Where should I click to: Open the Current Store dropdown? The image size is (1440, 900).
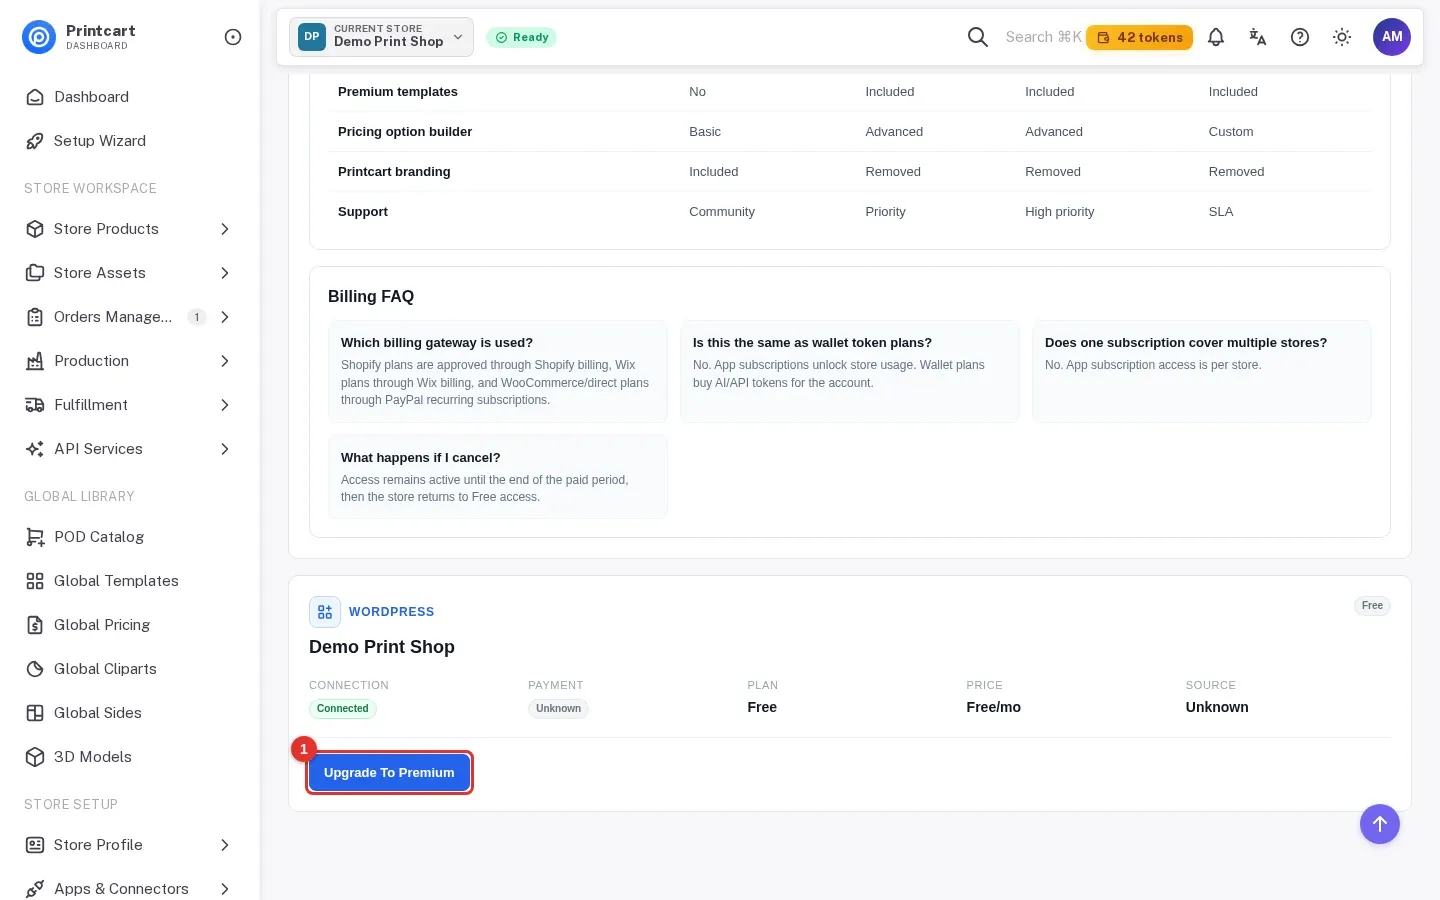[x=381, y=37]
